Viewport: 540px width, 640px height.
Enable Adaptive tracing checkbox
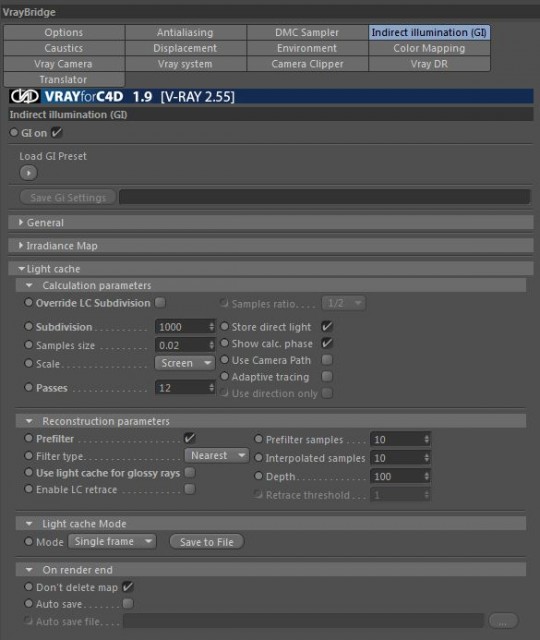(x=327, y=376)
